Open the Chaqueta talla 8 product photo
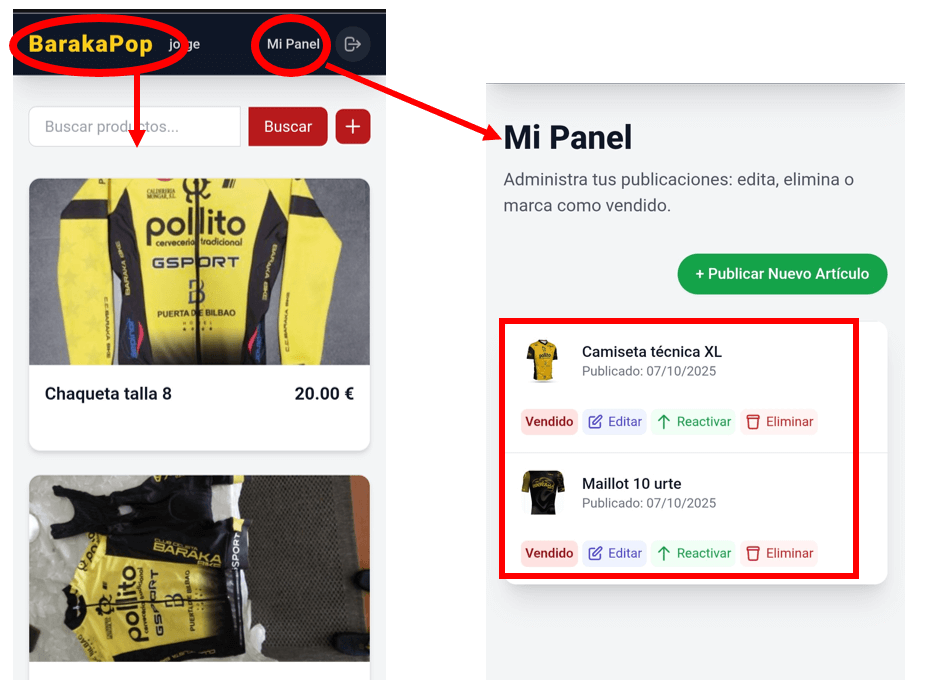The image size is (944, 680). coord(199,271)
